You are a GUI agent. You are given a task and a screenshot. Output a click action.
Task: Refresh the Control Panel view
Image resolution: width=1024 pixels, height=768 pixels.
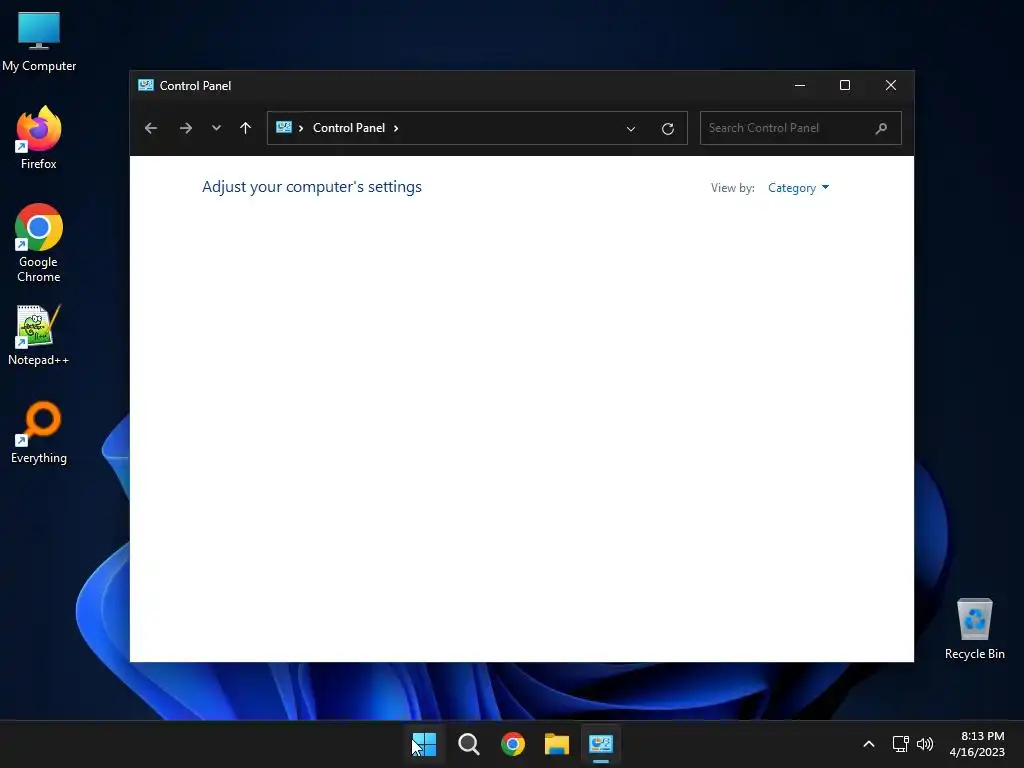tap(667, 129)
